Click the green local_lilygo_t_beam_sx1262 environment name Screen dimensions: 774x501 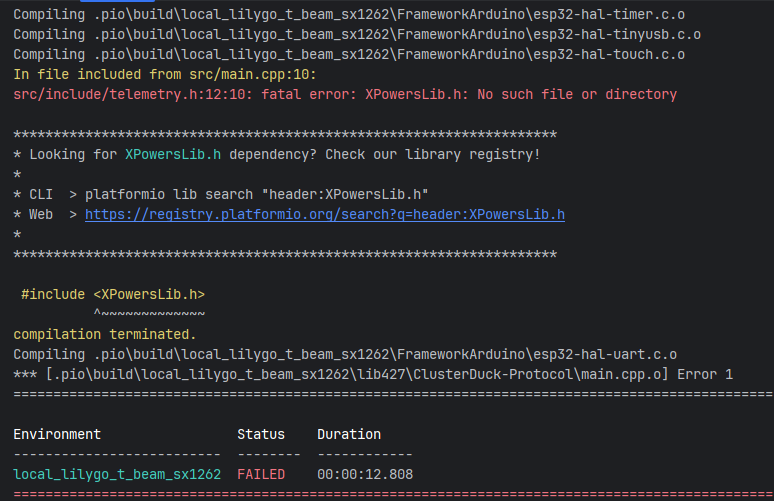[117, 474]
